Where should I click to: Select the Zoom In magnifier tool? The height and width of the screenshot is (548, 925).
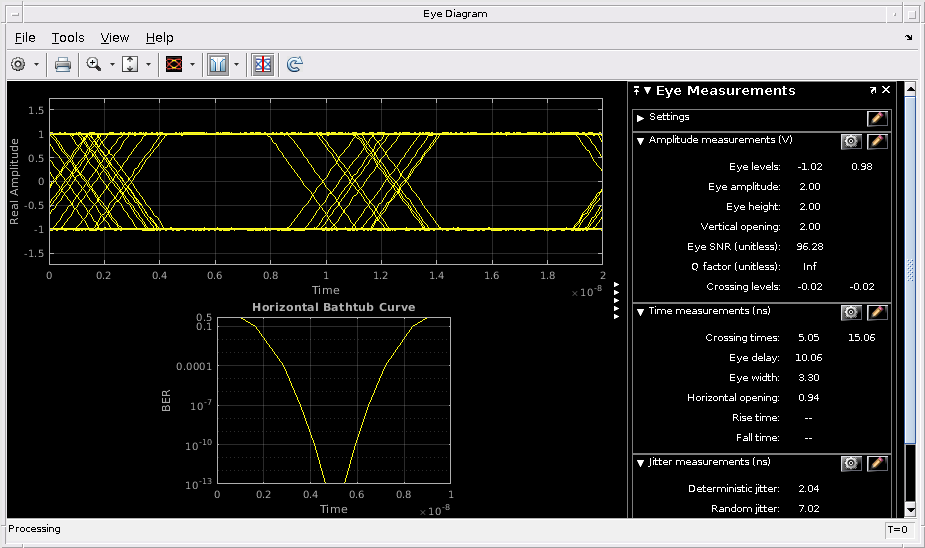point(94,64)
